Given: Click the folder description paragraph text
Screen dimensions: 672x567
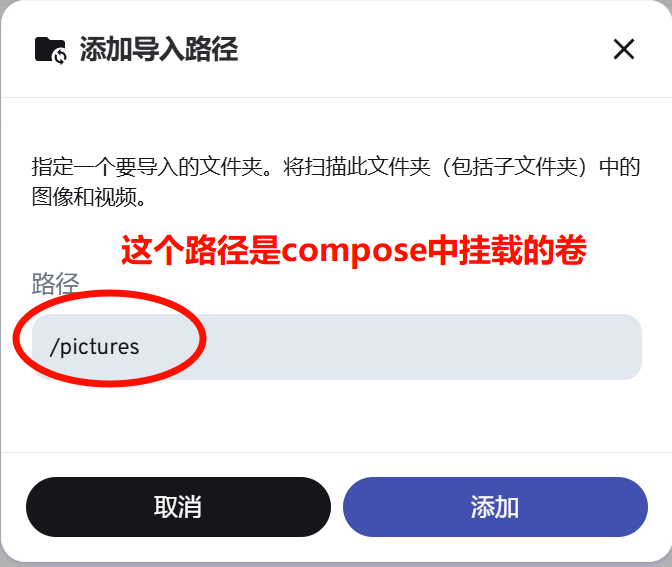Looking at the screenshot, I should (x=336, y=182).
